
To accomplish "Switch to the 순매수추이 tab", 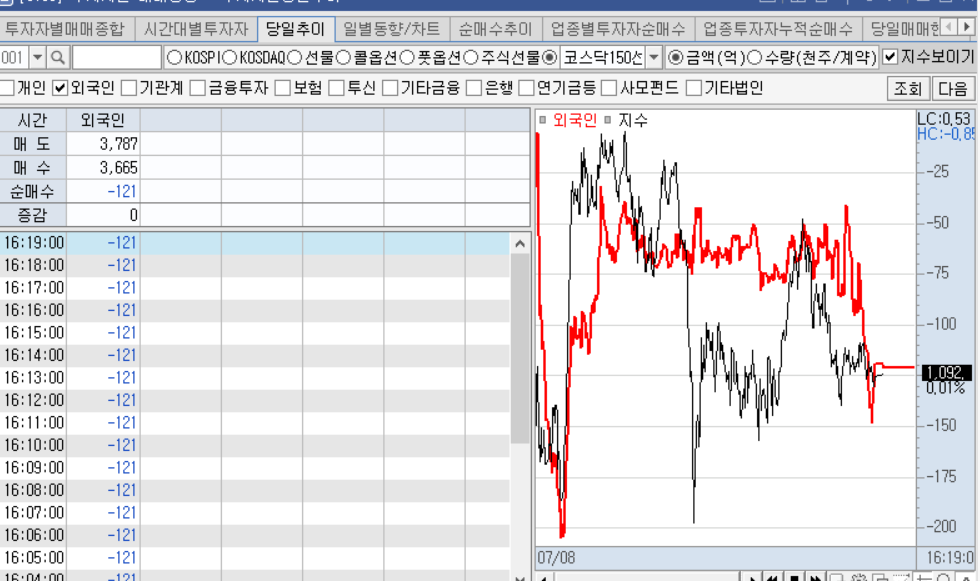I will (x=495, y=29).
